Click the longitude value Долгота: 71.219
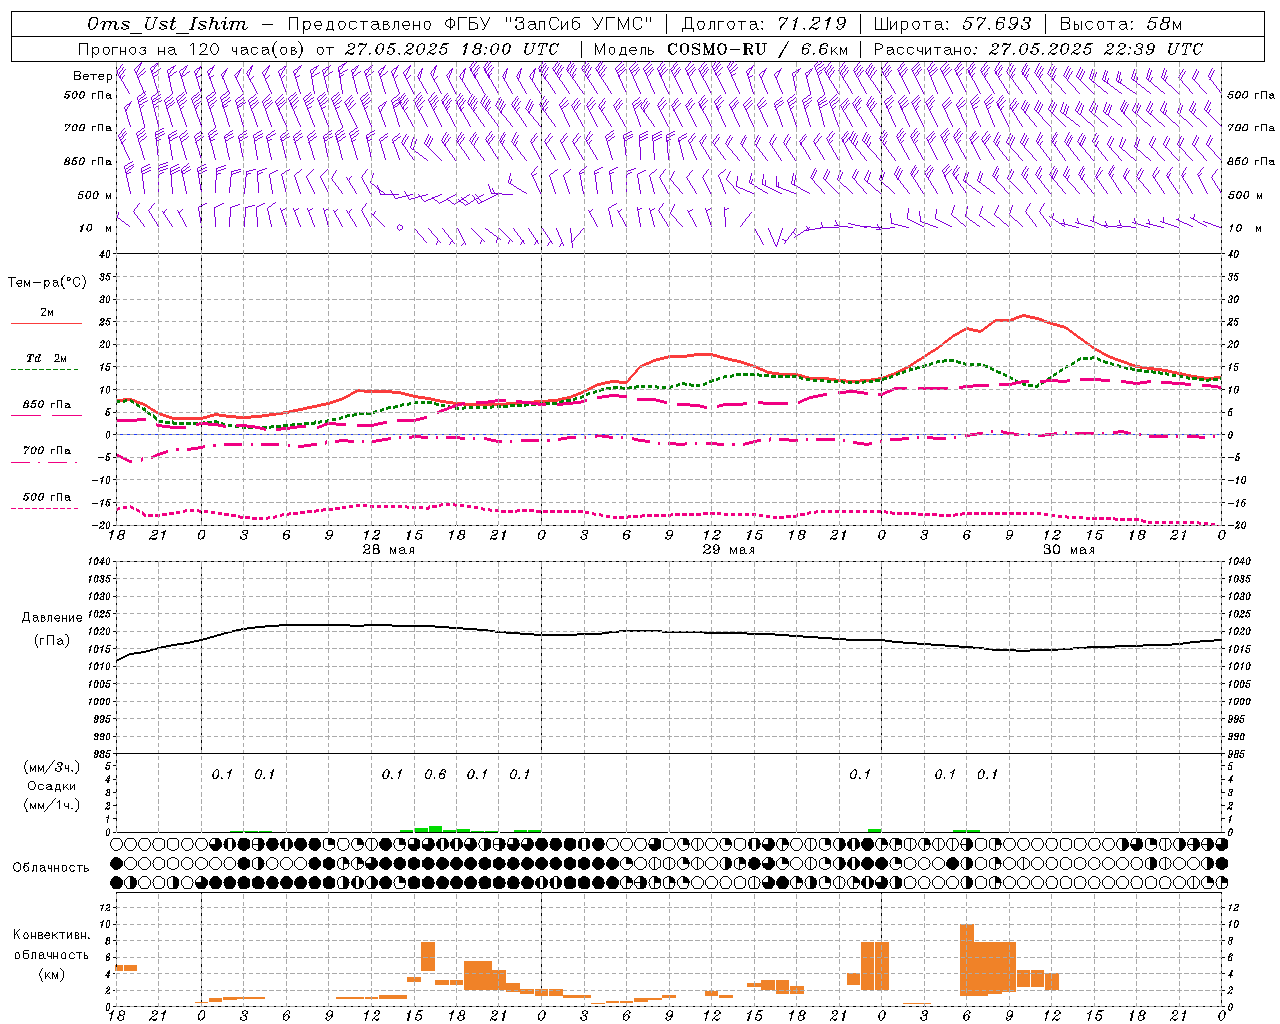The image size is (1280, 1024). [765, 24]
